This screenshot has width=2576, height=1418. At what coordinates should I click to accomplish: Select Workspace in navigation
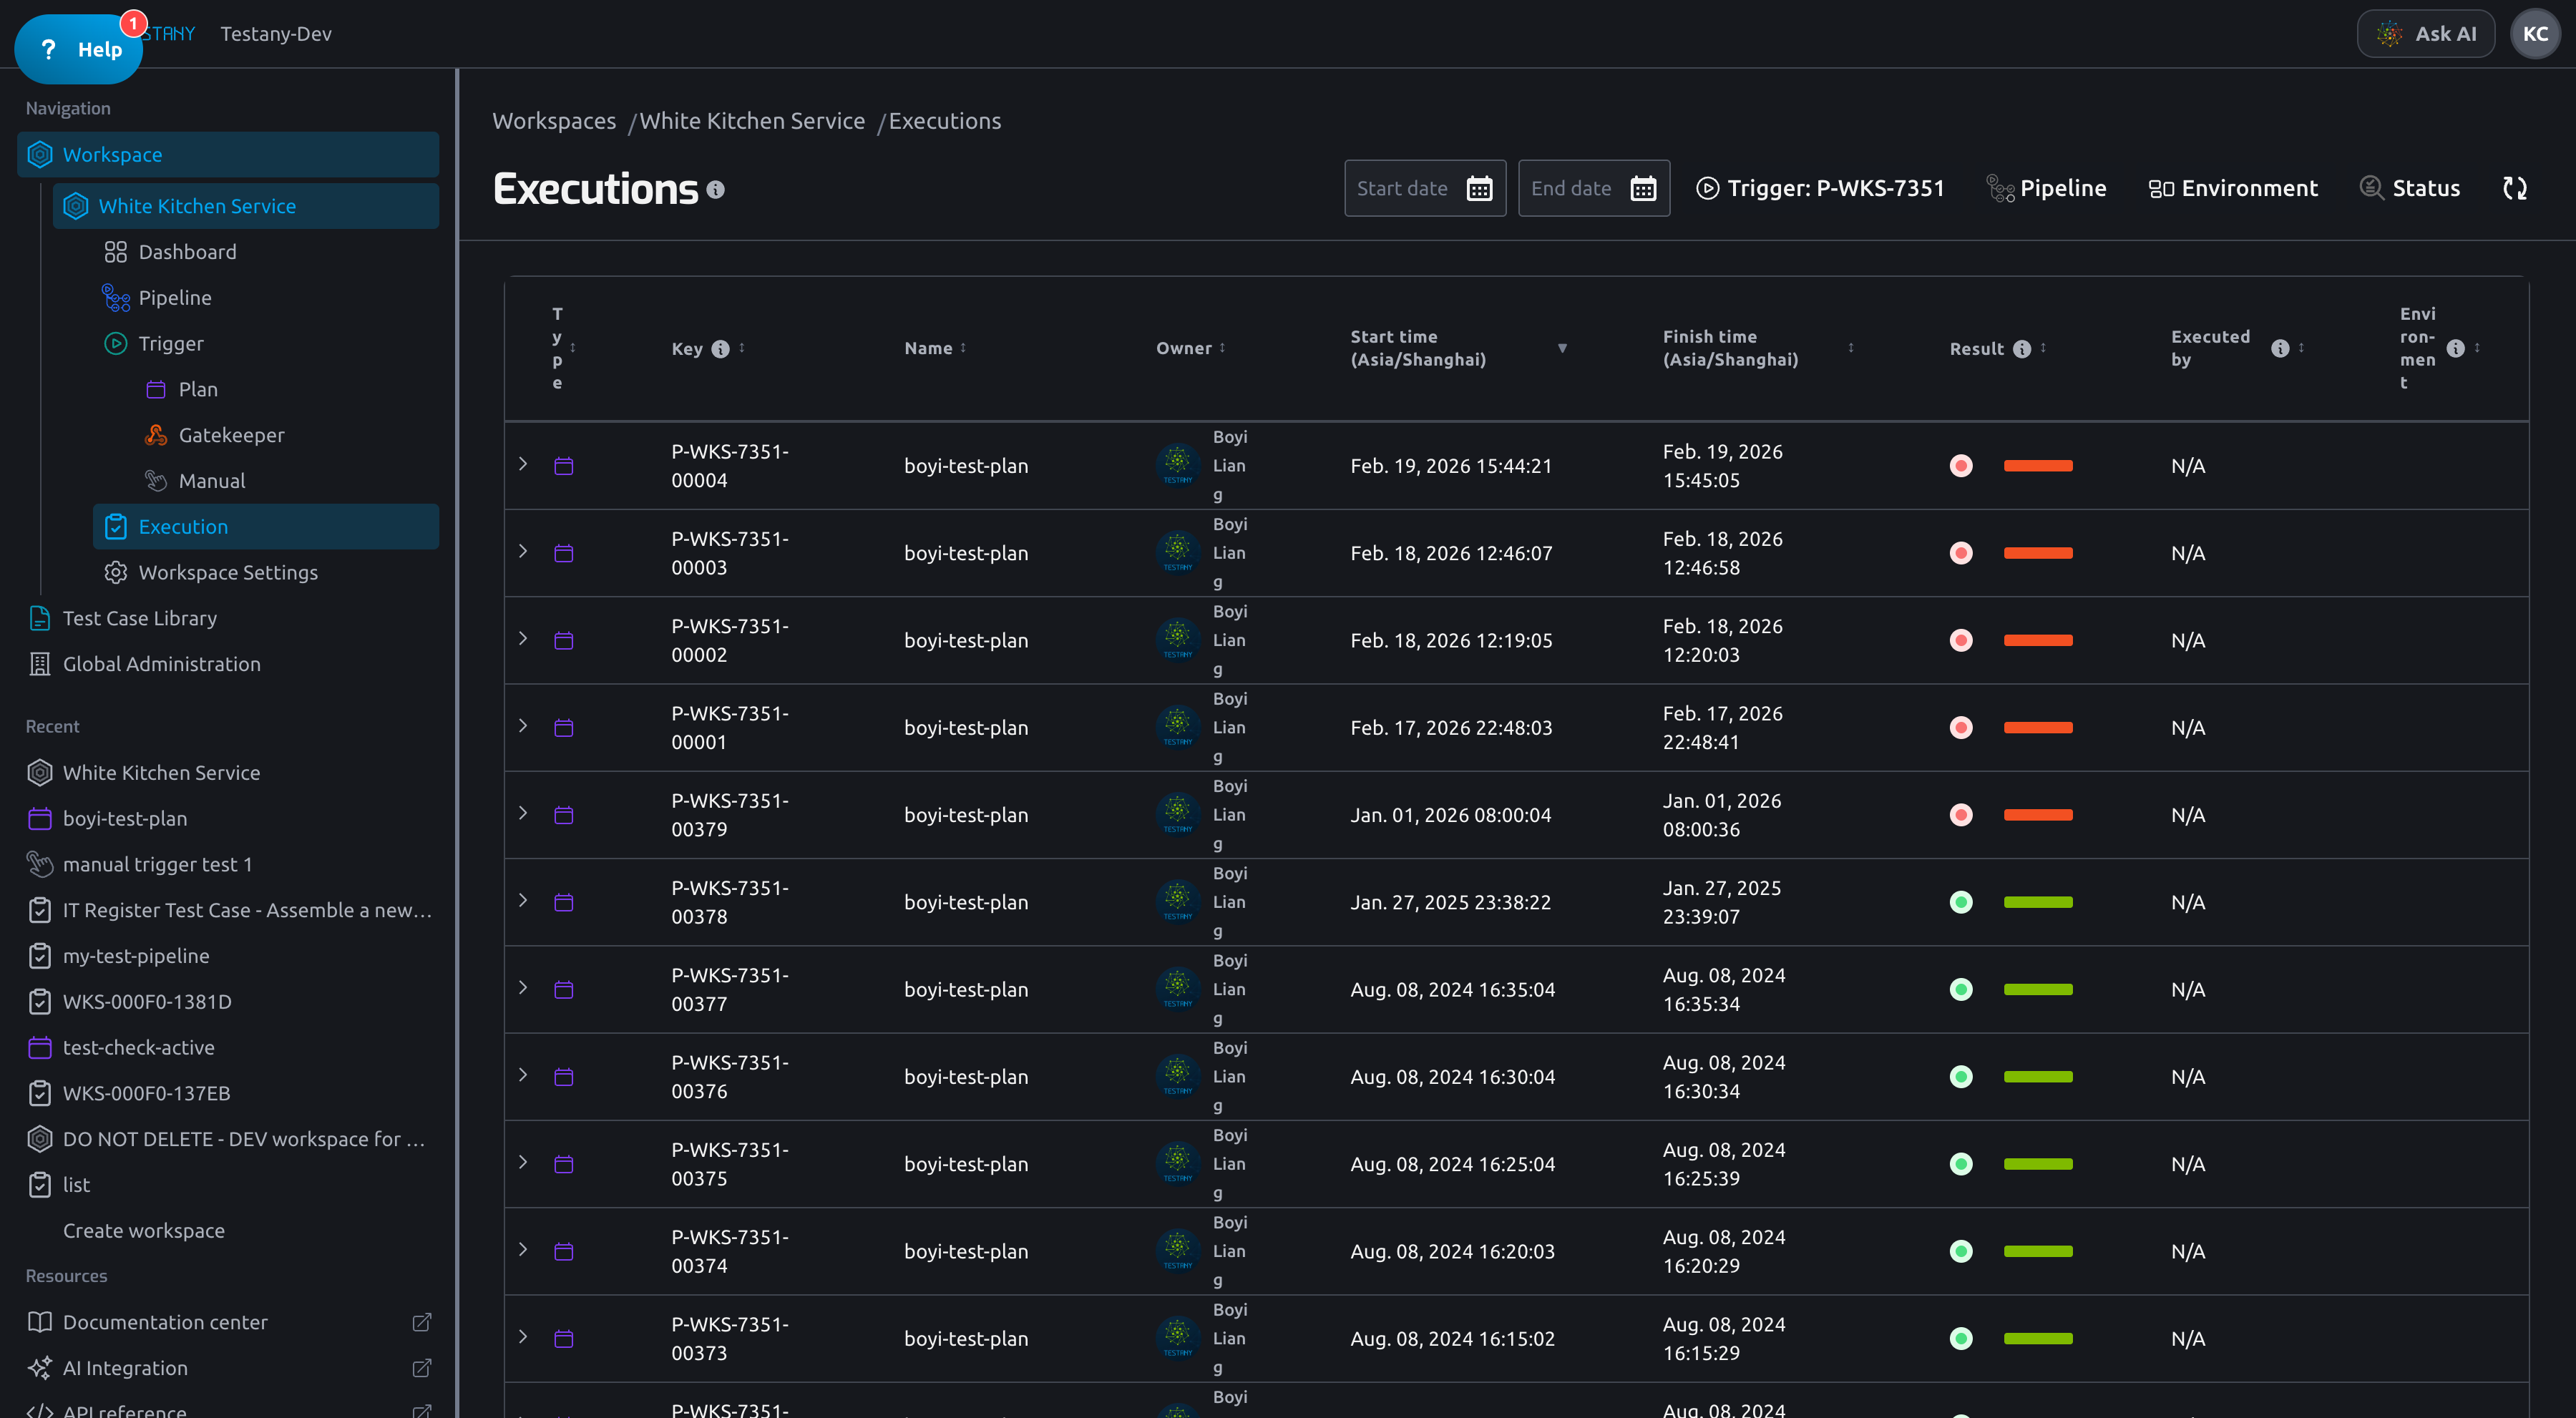228,154
